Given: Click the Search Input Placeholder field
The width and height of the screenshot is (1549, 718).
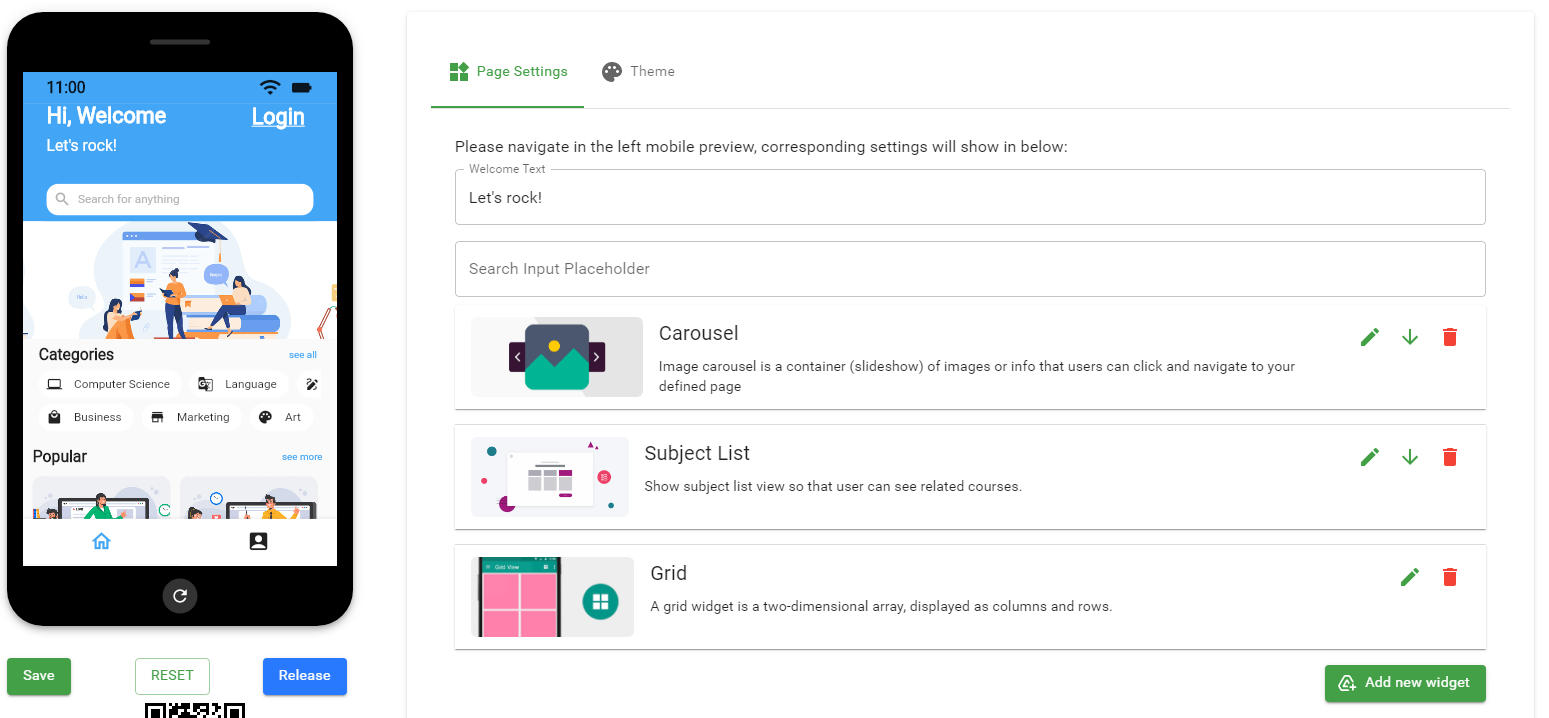Looking at the screenshot, I should [x=969, y=269].
